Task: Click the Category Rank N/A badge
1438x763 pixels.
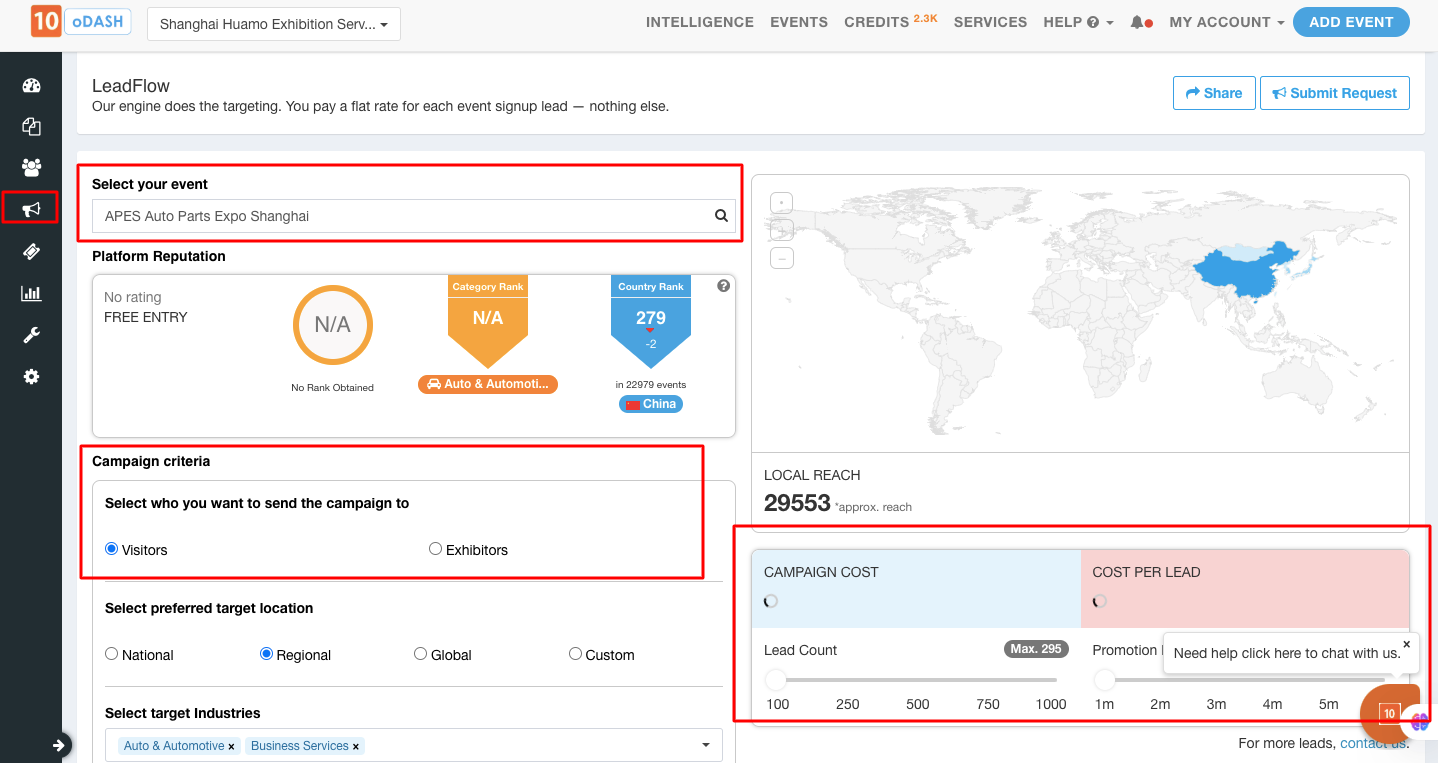Action: coord(488,321)
